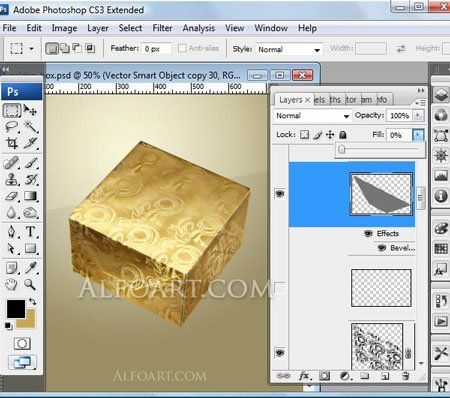The image size is (450, 398).
Task: Select the Rectangle shape tool
Action: pyautogui.click(x=30, y=249)
